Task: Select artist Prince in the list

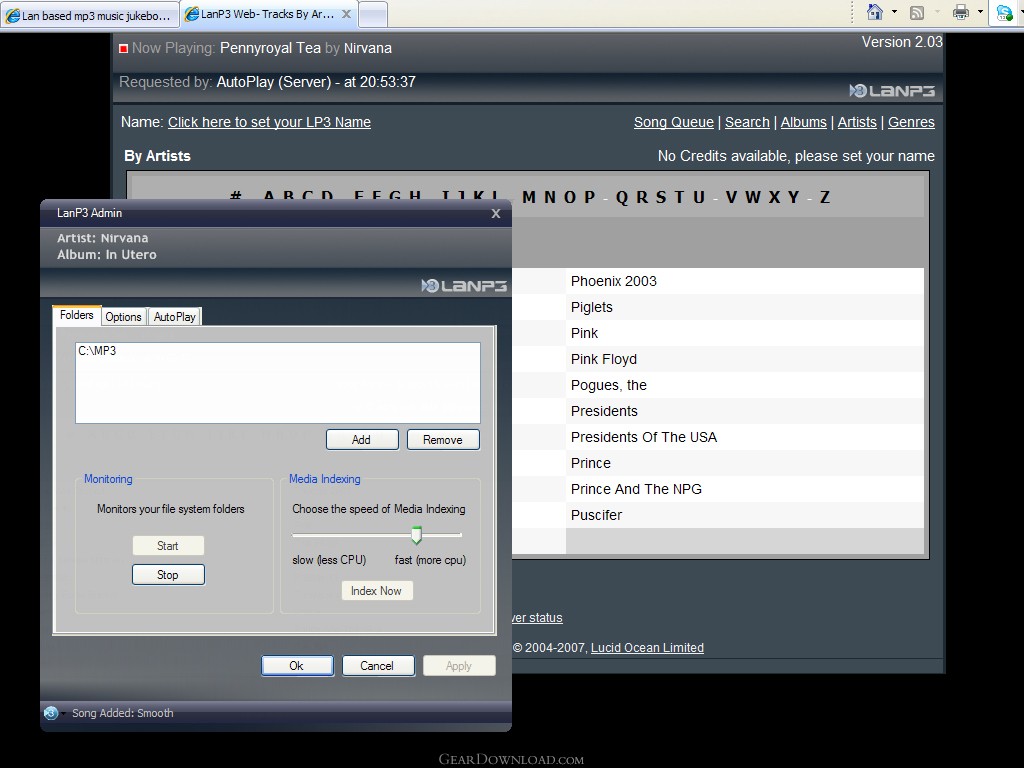Action: coord(590,463)
